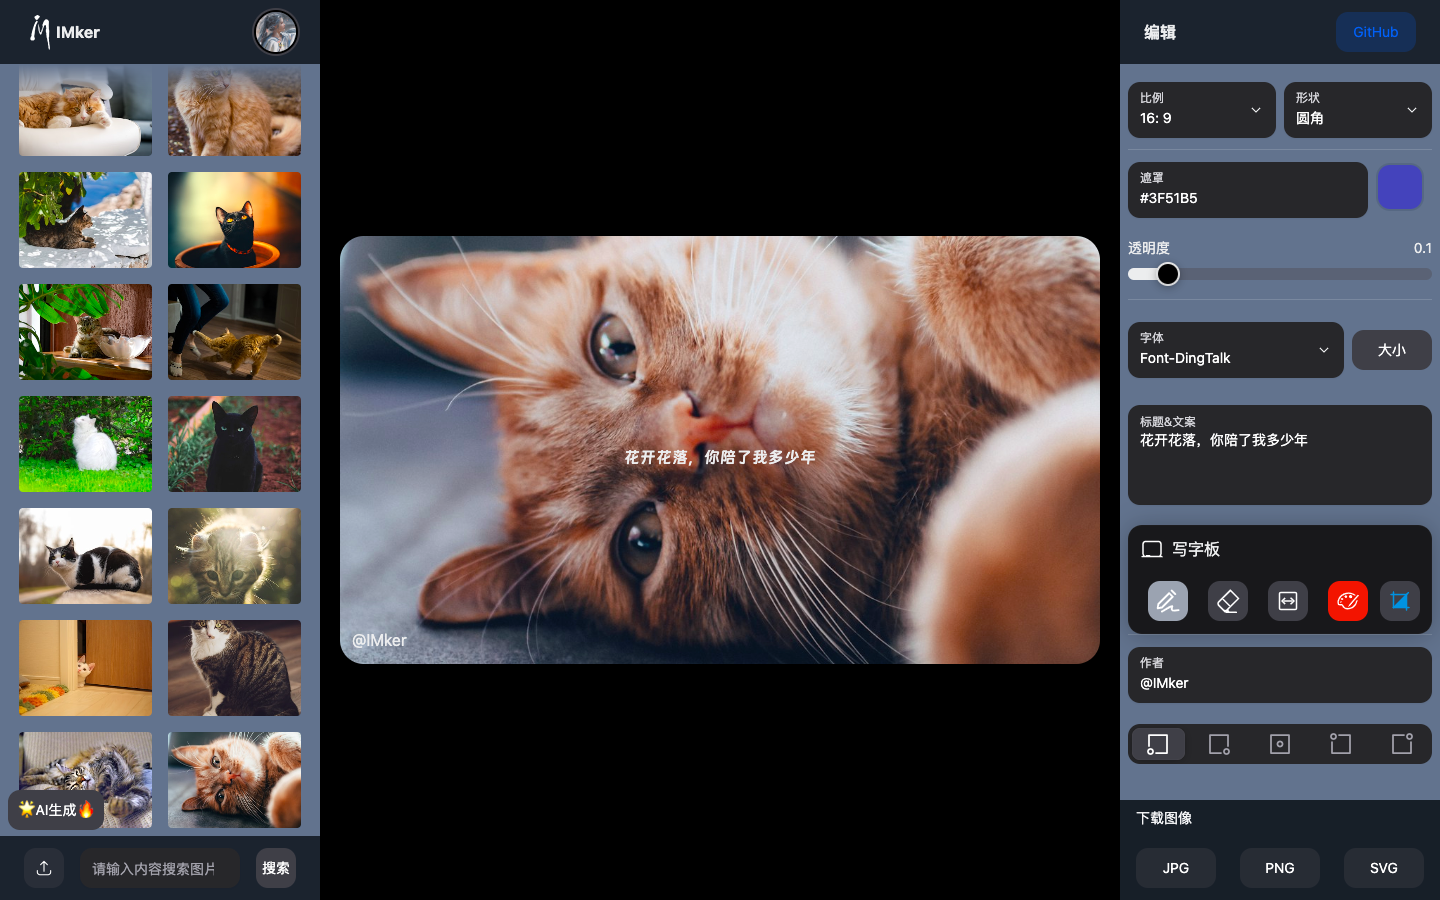Viewport: 1440px width, 900px height.
Task: Click the upload image icon
Action: (x=44, y=868)
